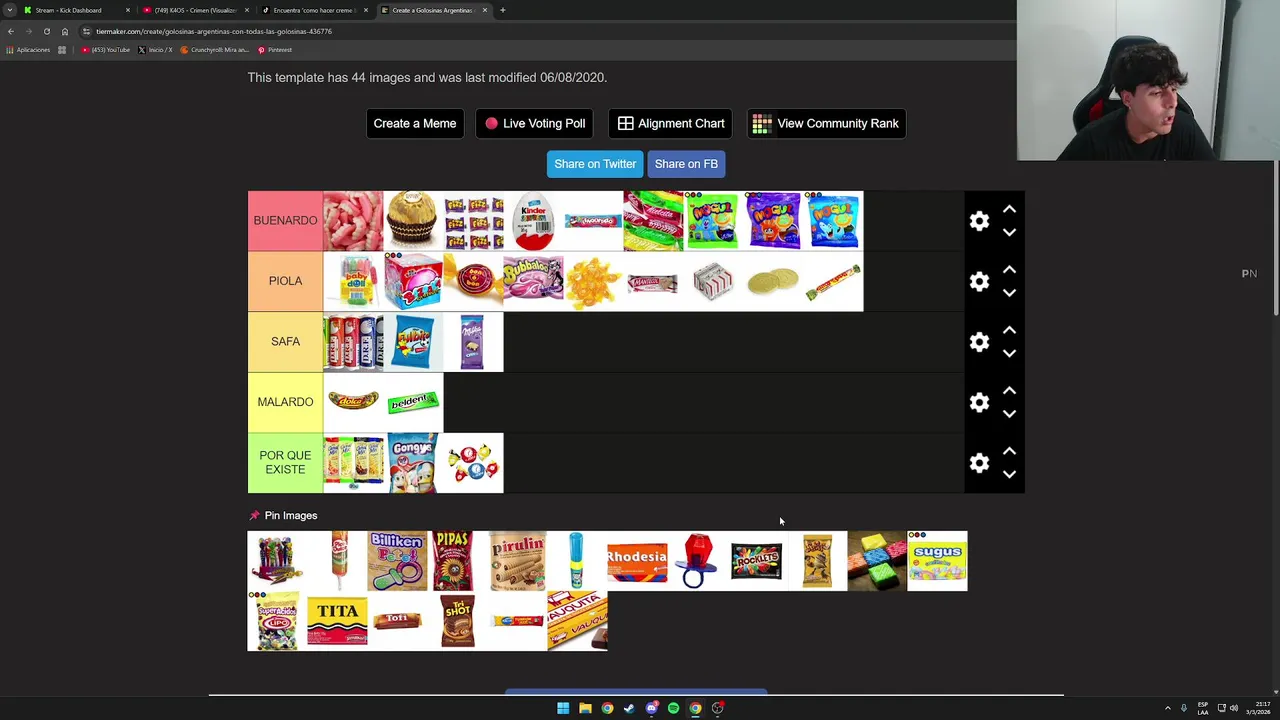Open settings gear for PIOLA tier

coord(979,281)
